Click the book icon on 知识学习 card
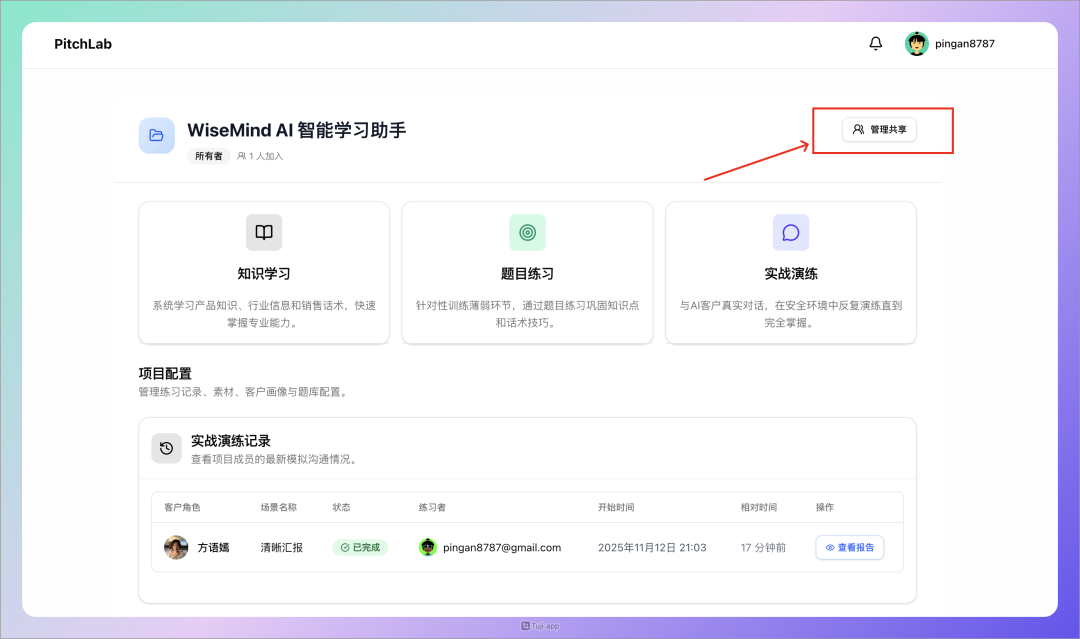This screenshot has width=1080, height=639. 264,232
